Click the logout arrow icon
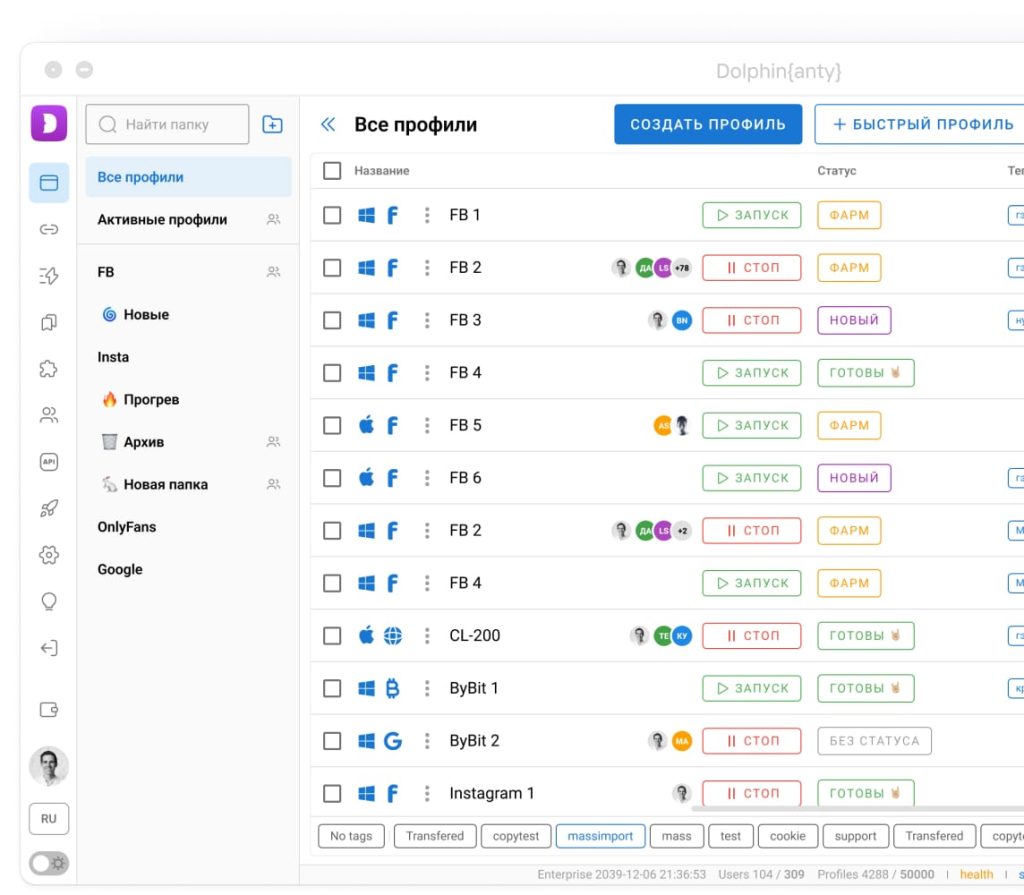The image size is (1024, 895). point(49,647)
